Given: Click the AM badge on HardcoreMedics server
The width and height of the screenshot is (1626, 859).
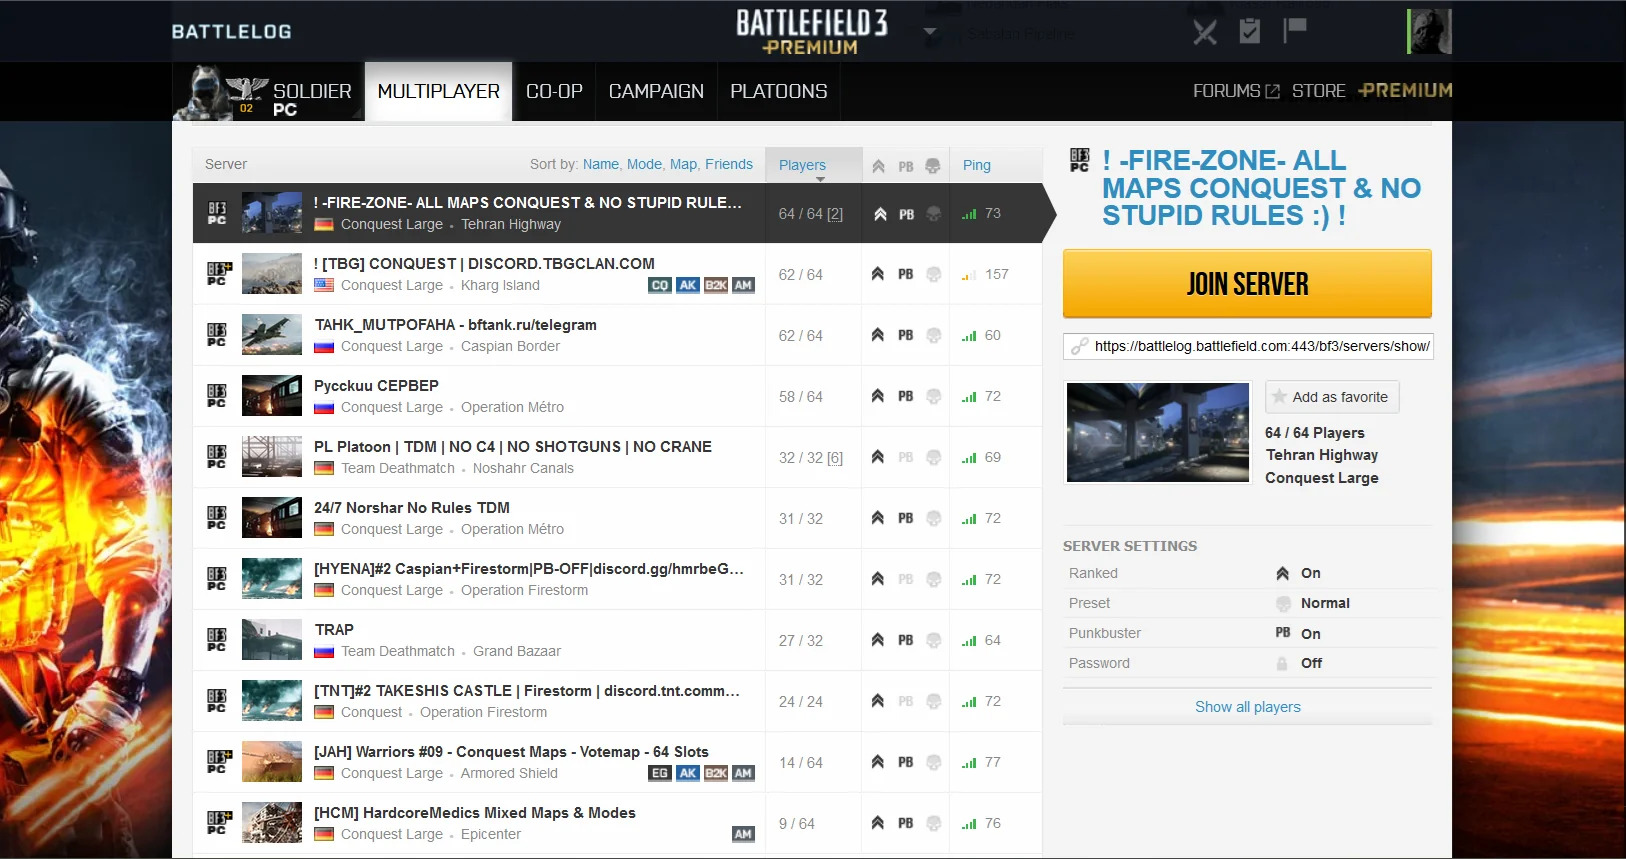Looking at the screenshot, I should point(743,834).
